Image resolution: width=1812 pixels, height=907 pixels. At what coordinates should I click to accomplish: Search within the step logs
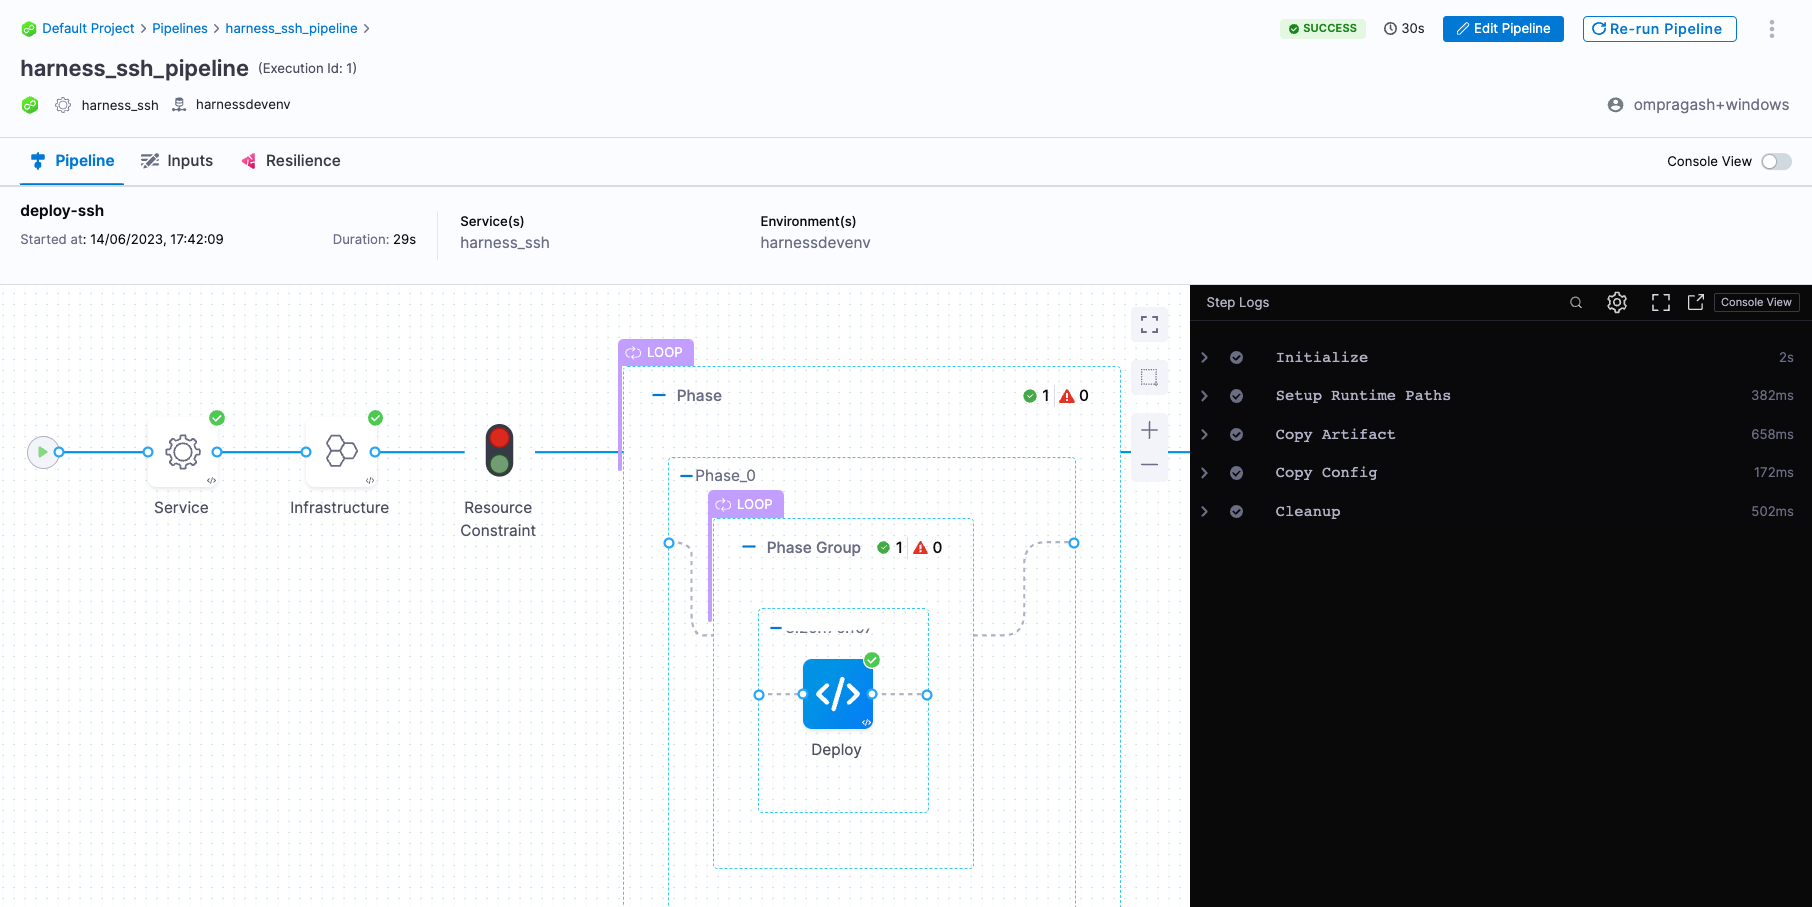click(1576, 303)
